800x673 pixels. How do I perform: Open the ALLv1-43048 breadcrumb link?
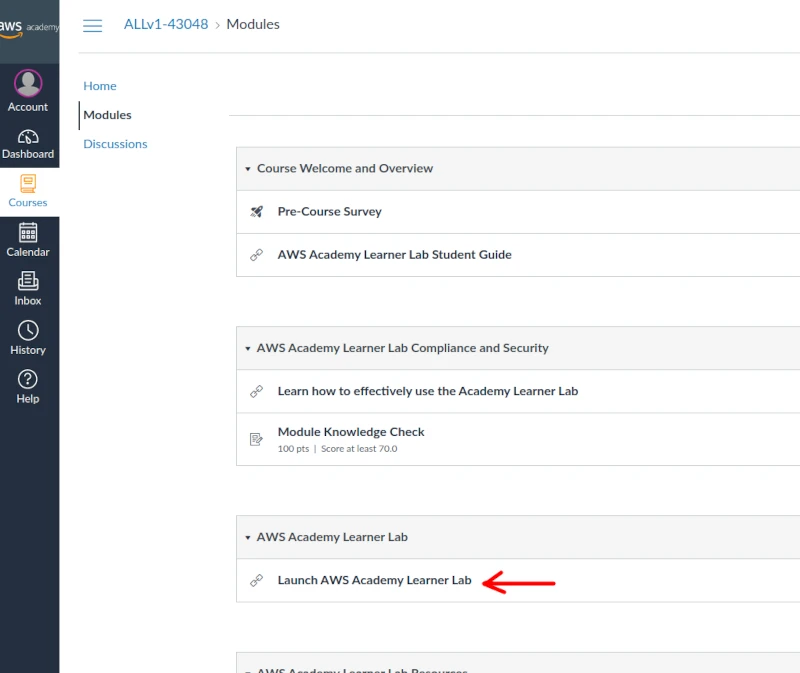click(x=166, y=24)
